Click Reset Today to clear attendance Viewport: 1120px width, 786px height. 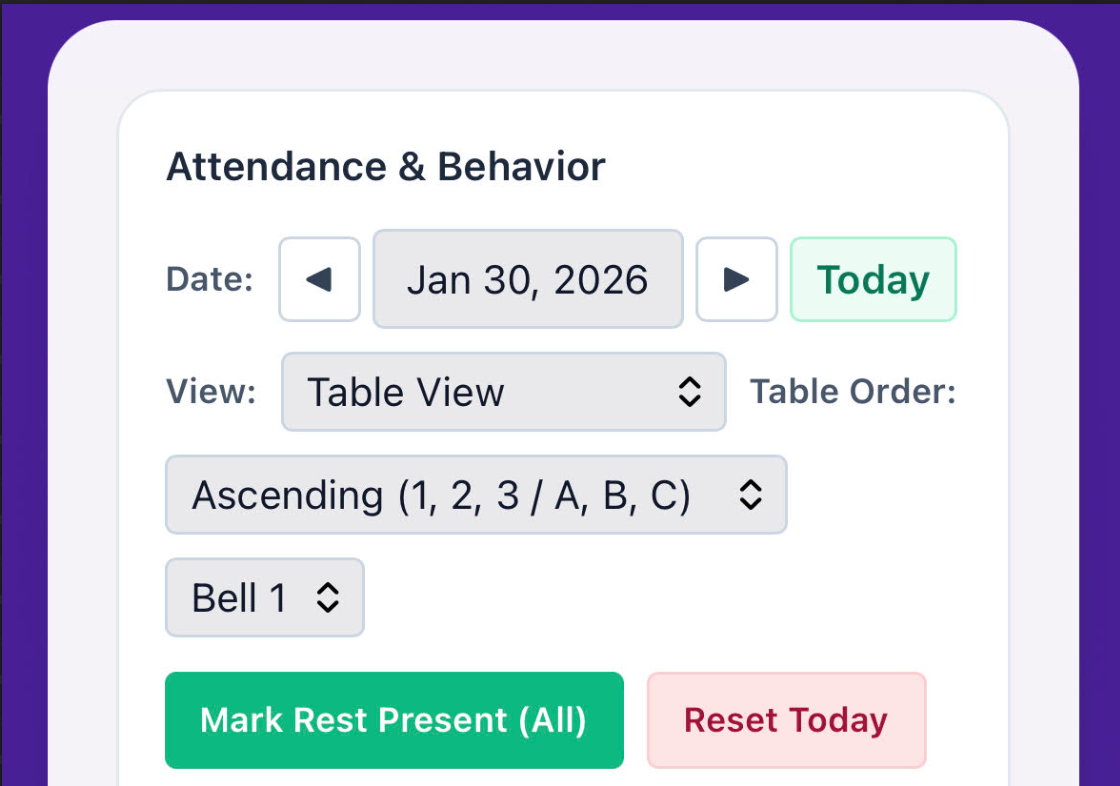[x=786, y=720]
